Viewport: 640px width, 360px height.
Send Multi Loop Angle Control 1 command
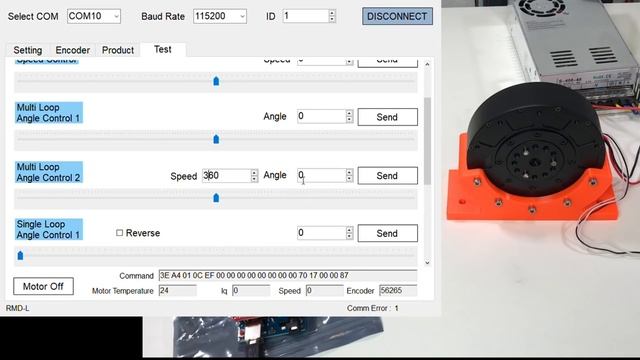point(387,117)
